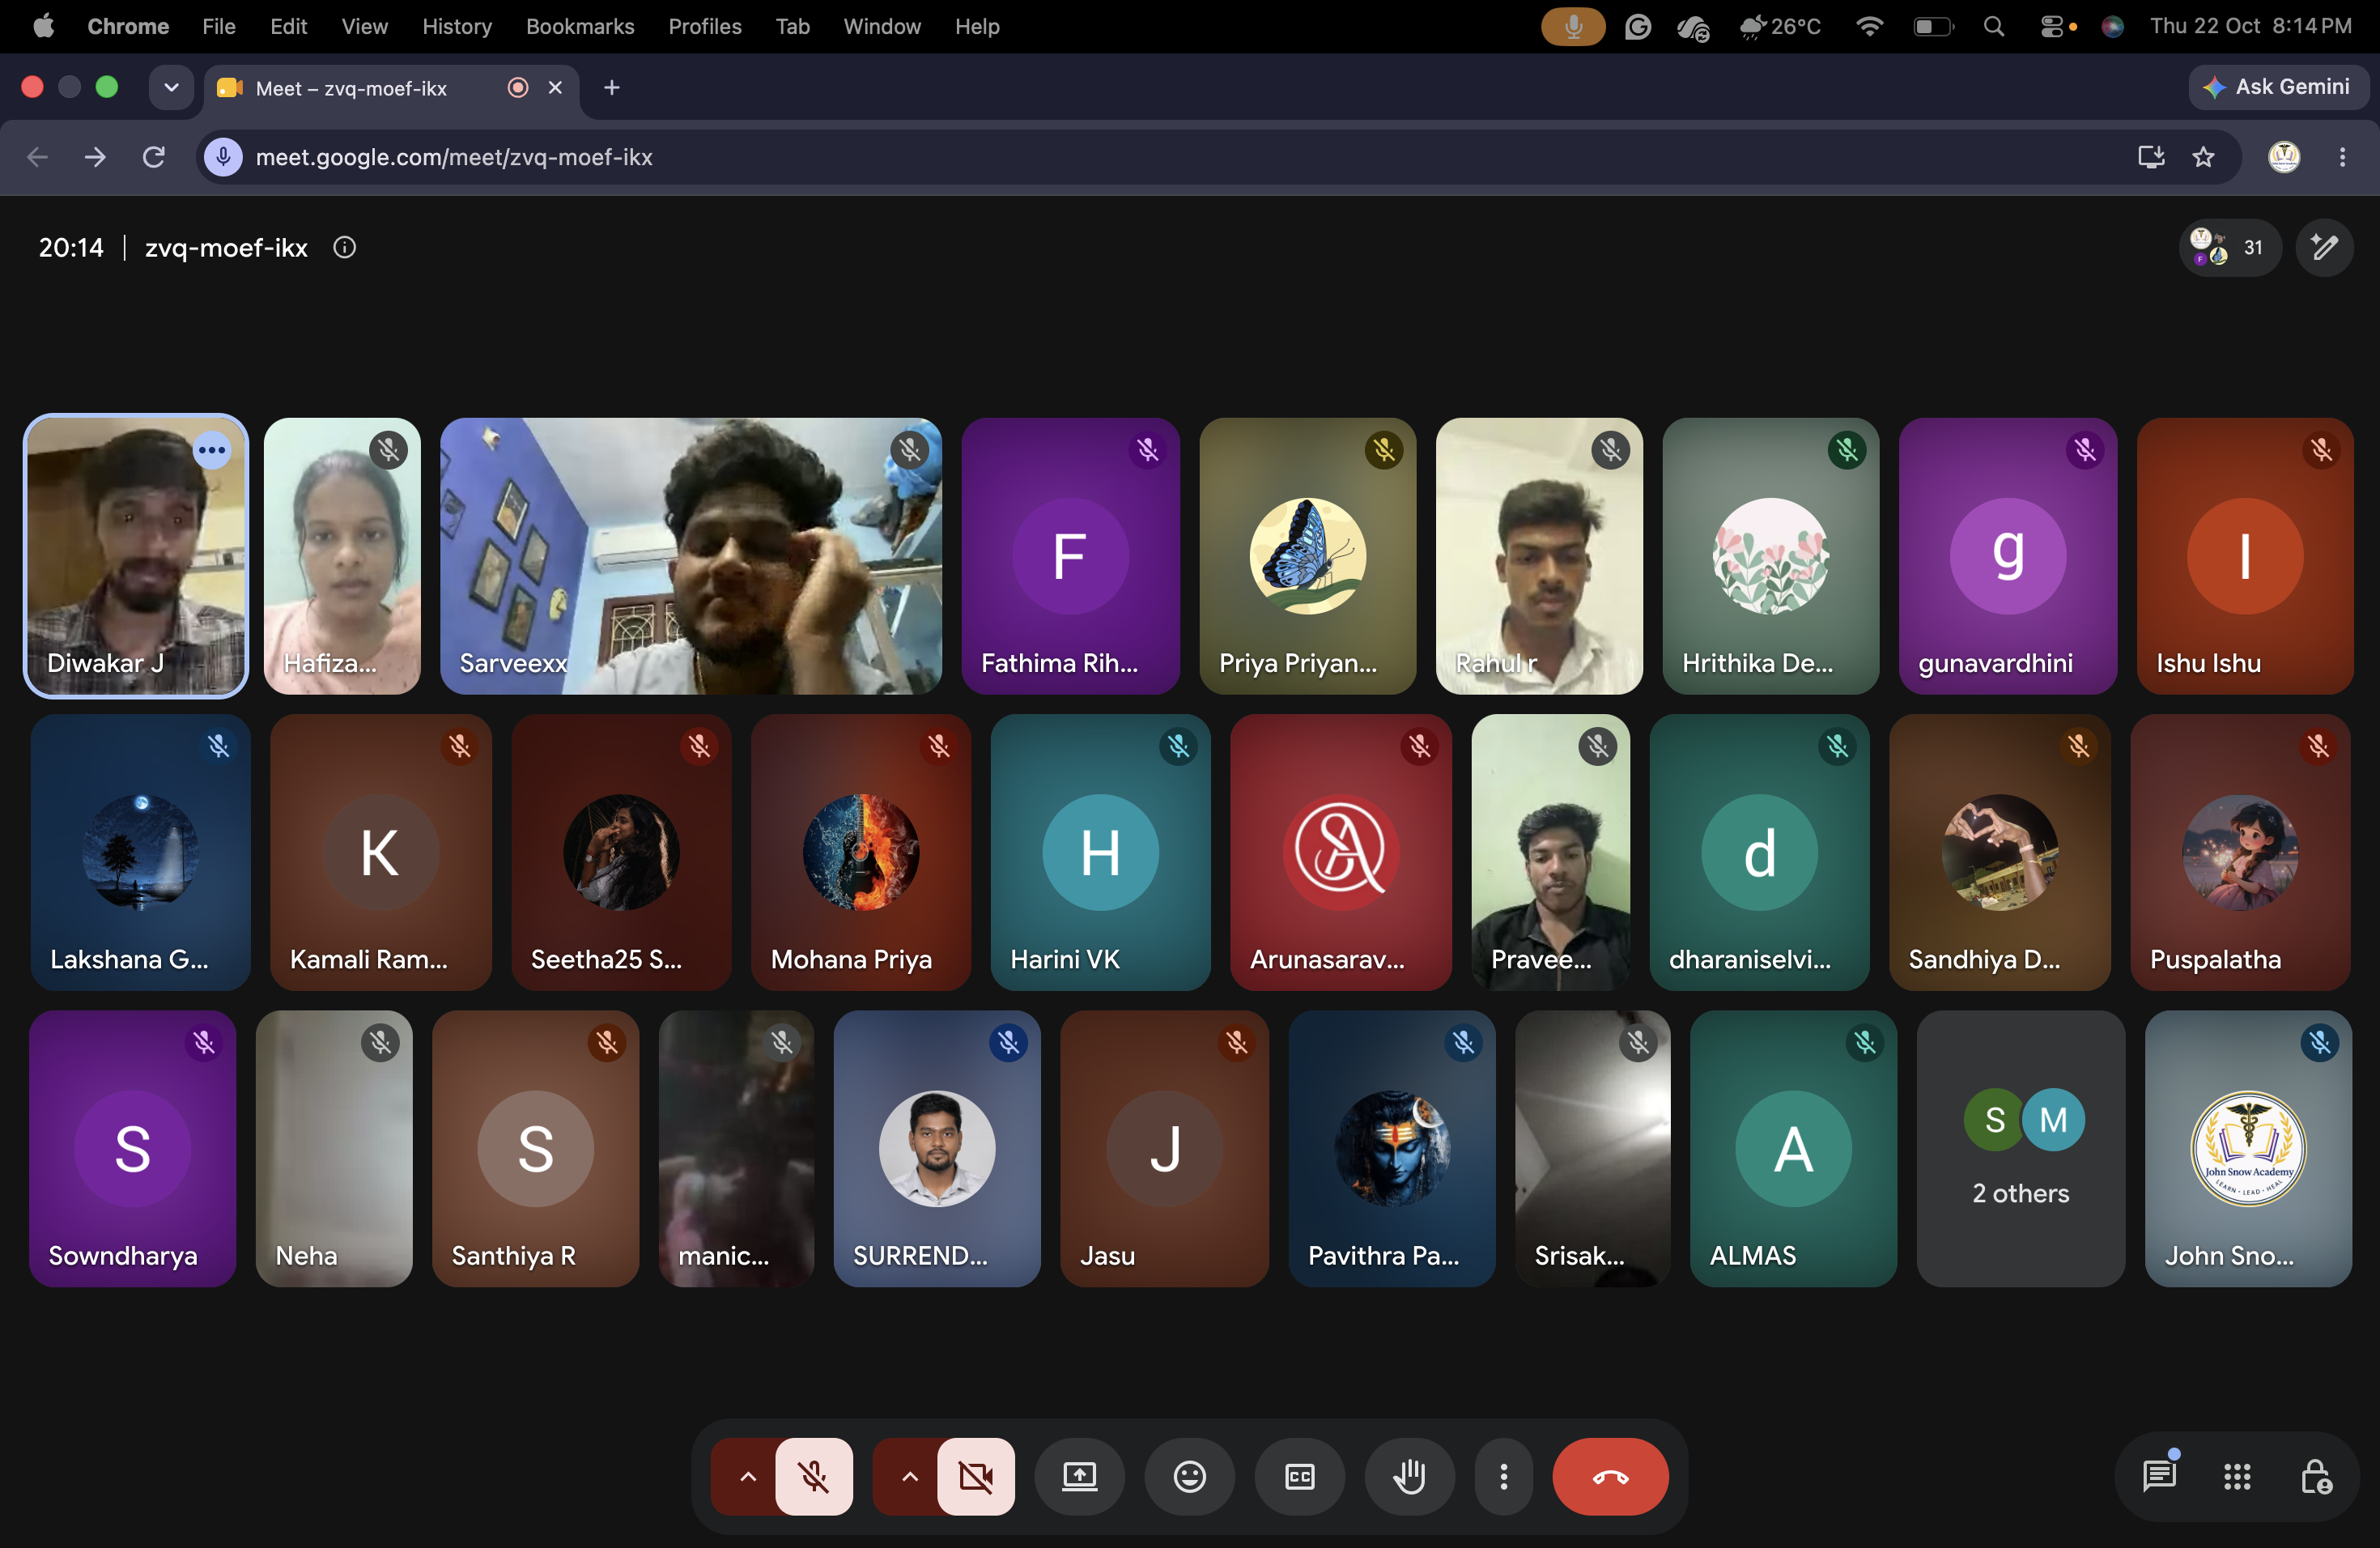
Task: Toggle closed captions CC button
Action: (1299, 1476)
